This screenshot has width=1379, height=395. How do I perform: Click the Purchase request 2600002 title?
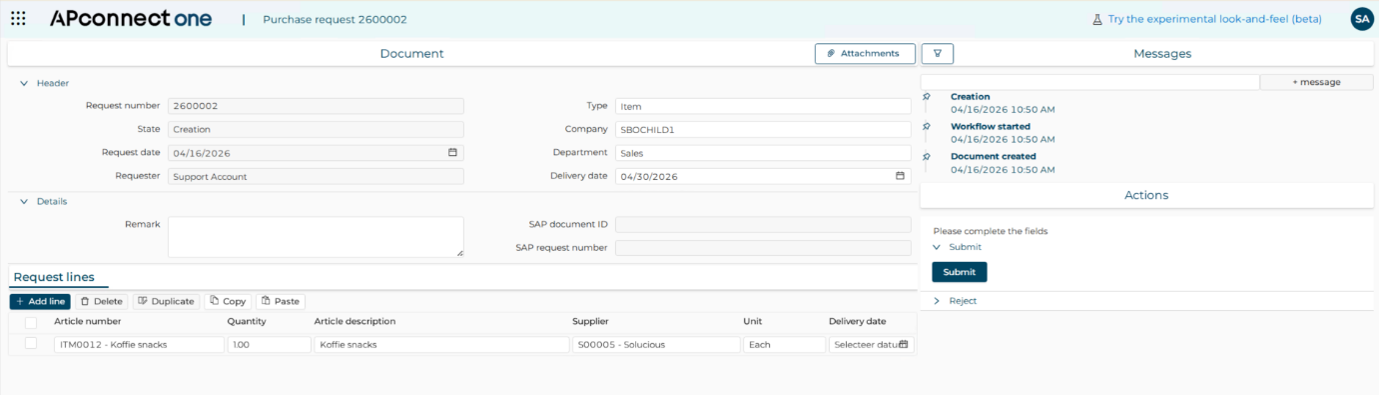coord(335,19)
